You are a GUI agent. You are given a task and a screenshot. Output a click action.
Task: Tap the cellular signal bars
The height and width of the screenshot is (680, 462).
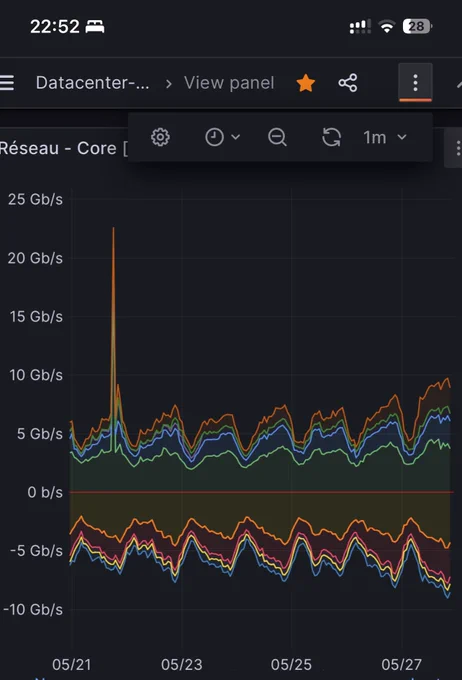coord(360,26)
